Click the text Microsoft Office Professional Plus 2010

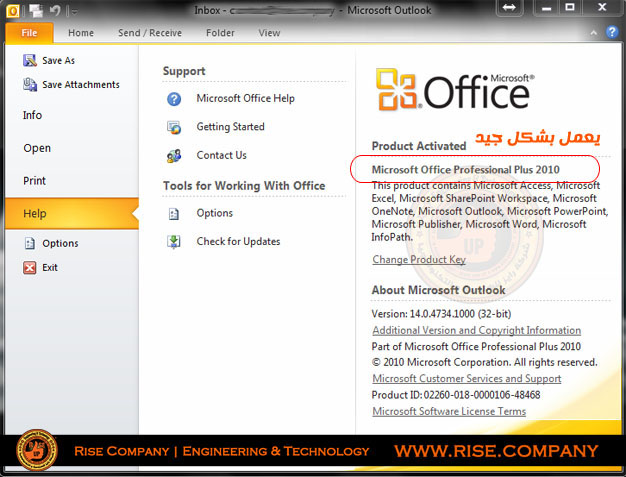point(466,170)
